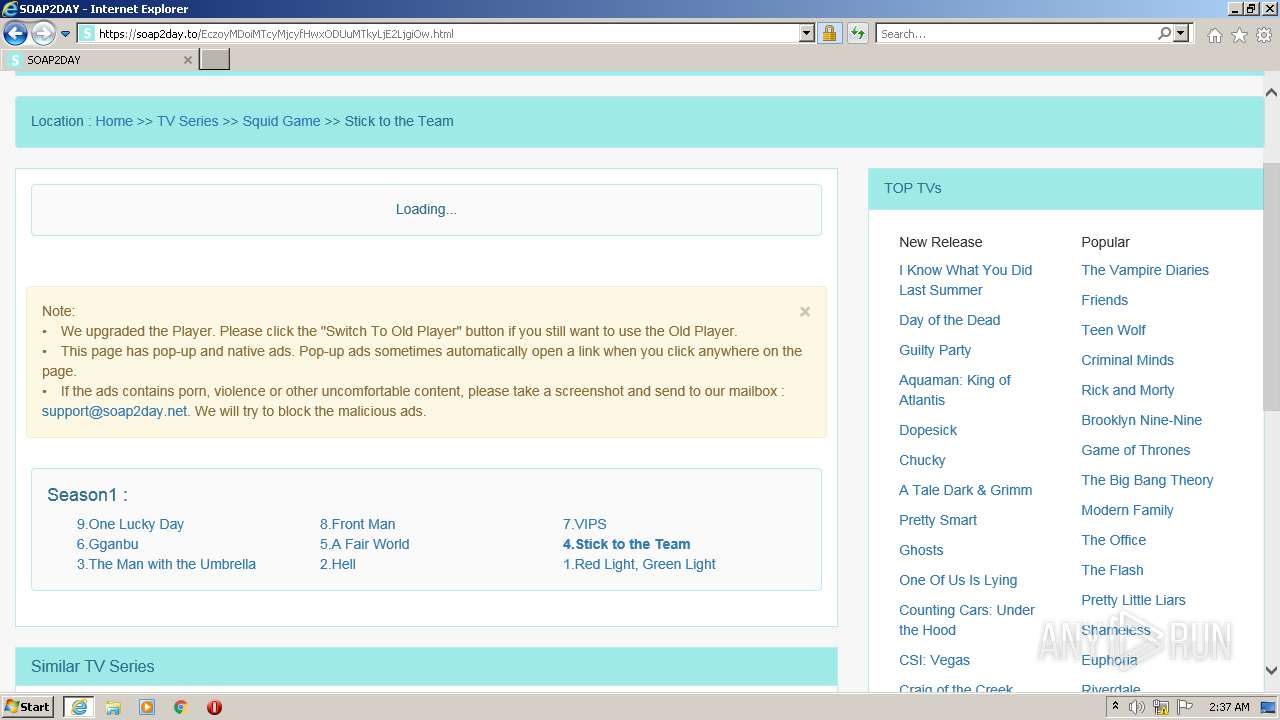1280x720 pixels.
Task: Open Ghosts link
Action: [921, 550]
